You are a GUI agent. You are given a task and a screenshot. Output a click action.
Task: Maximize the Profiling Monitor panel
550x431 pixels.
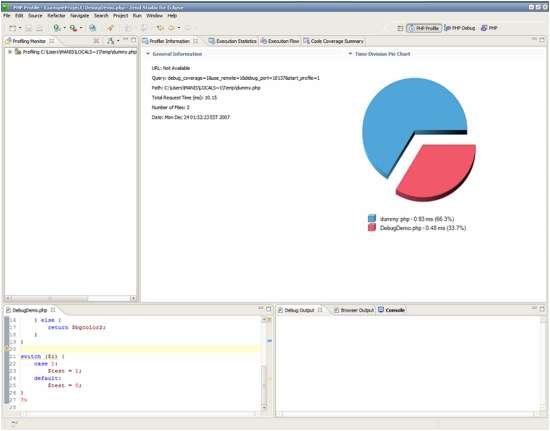point(134,40)
